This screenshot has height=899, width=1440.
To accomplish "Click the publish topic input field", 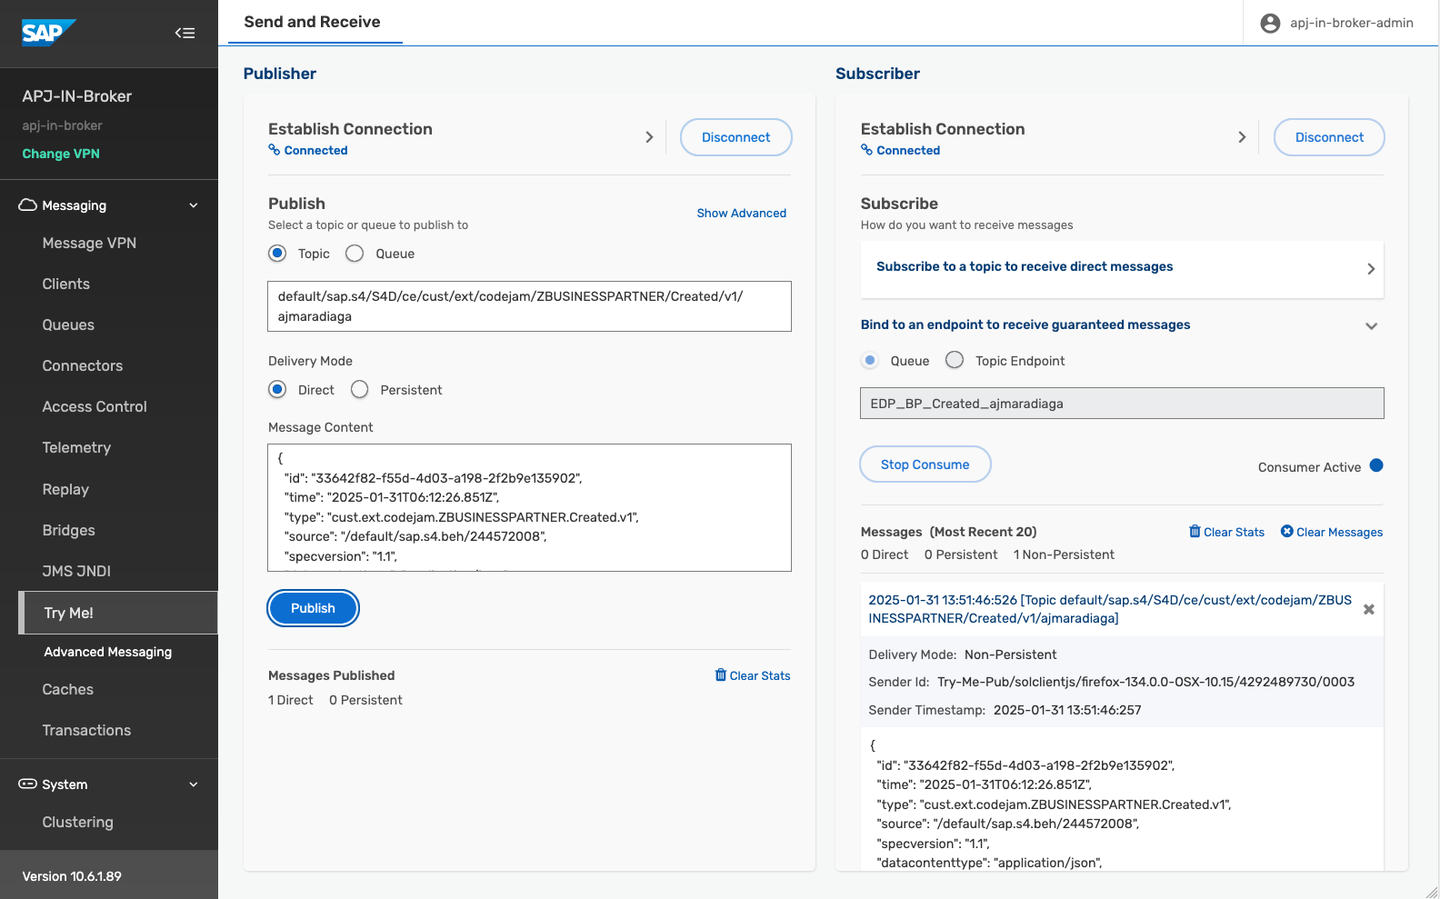I will click(x=529, y=306).
